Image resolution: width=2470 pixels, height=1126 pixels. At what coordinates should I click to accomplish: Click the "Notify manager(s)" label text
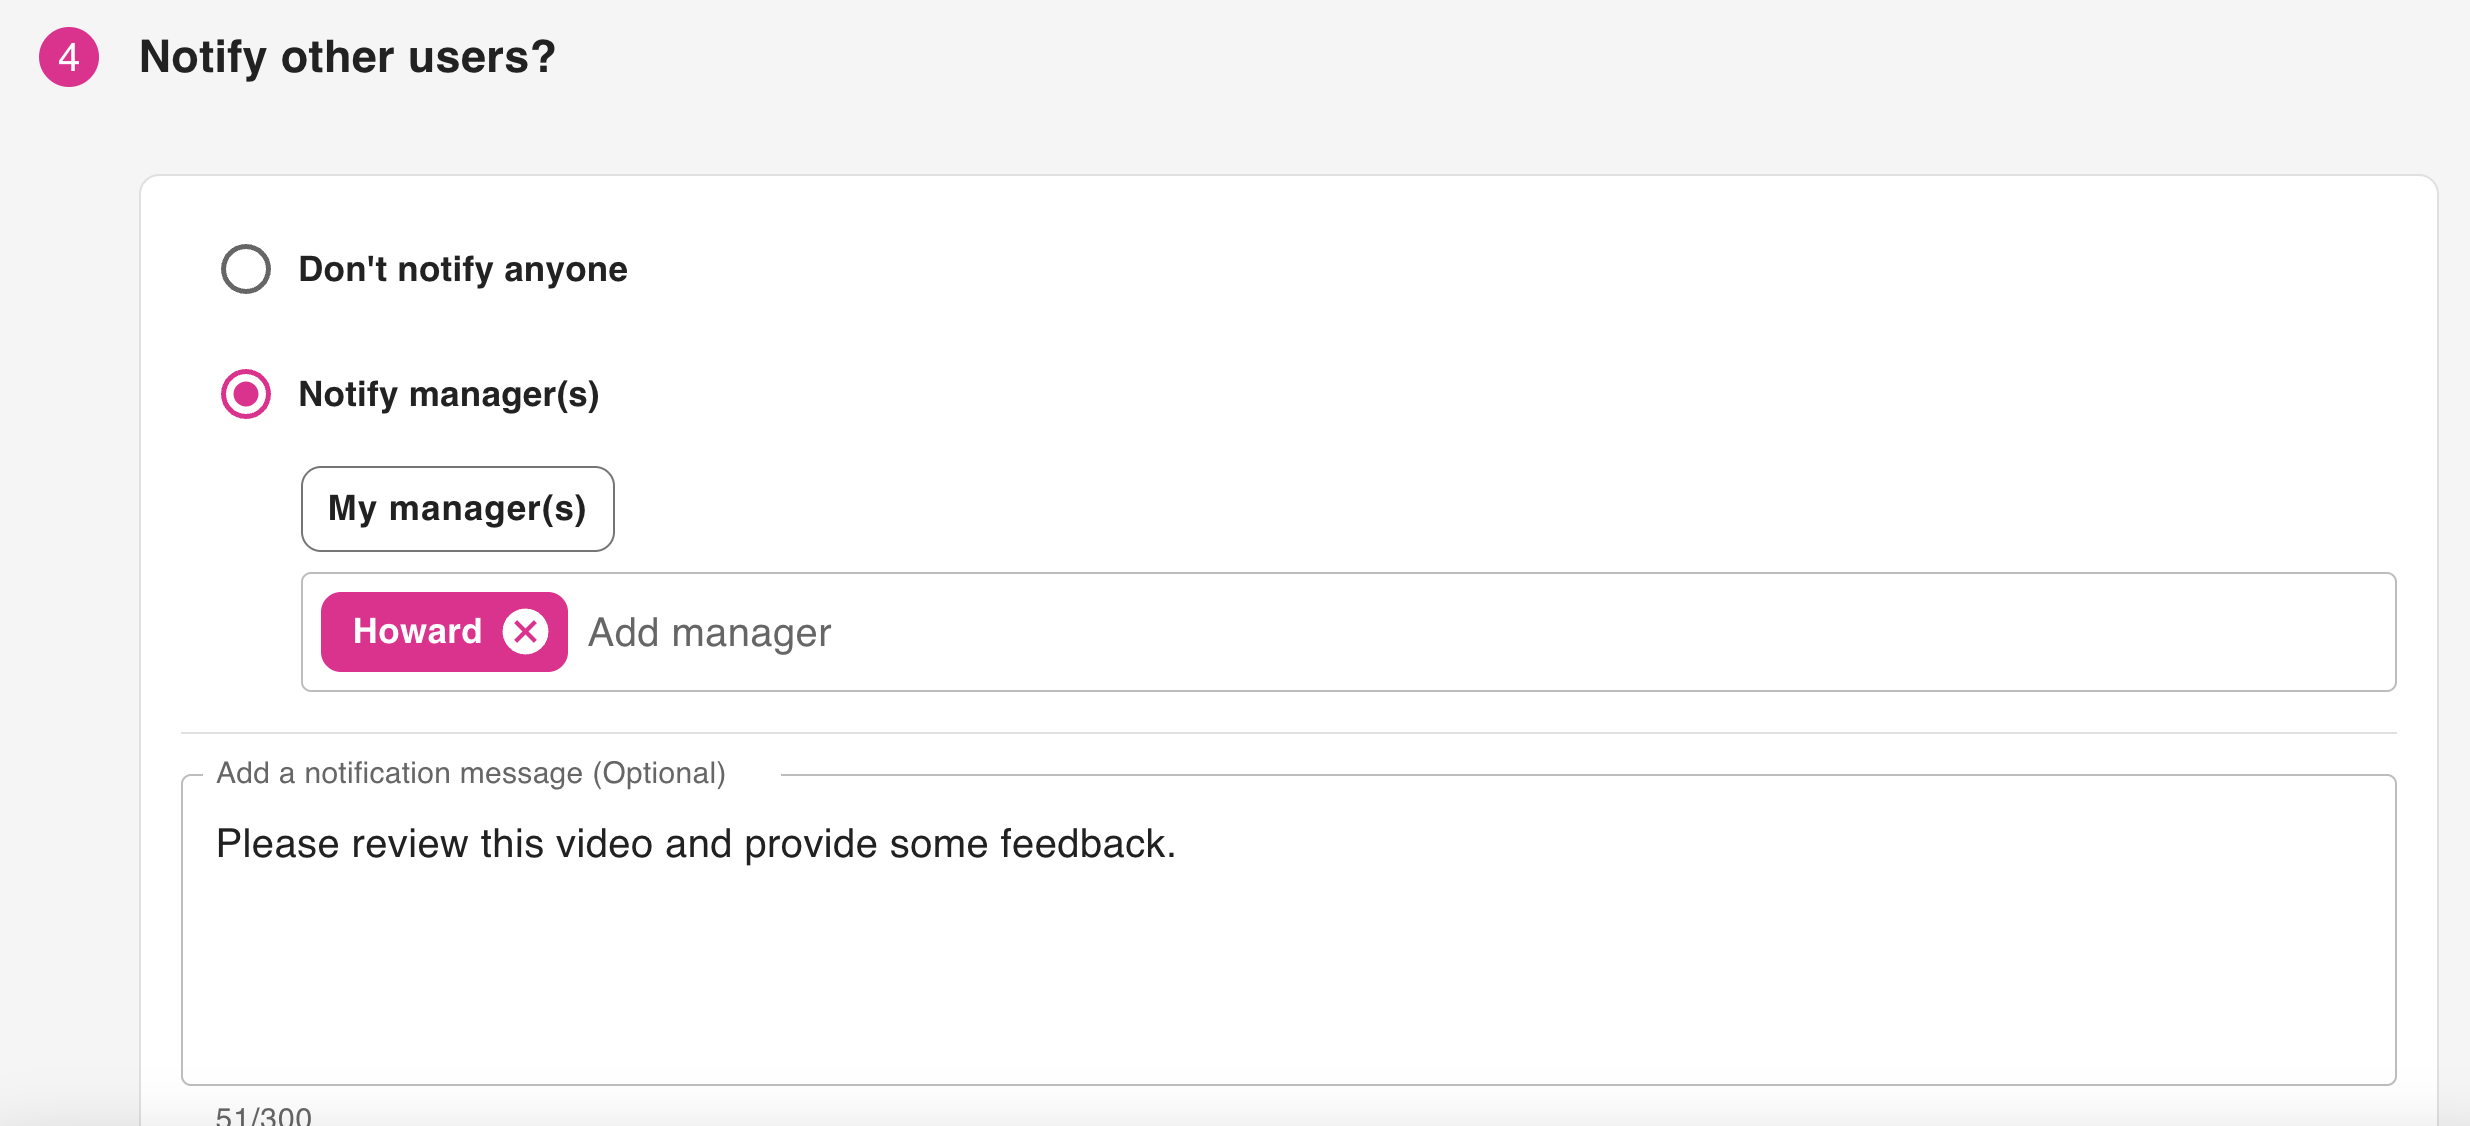(x=449, y=394)
